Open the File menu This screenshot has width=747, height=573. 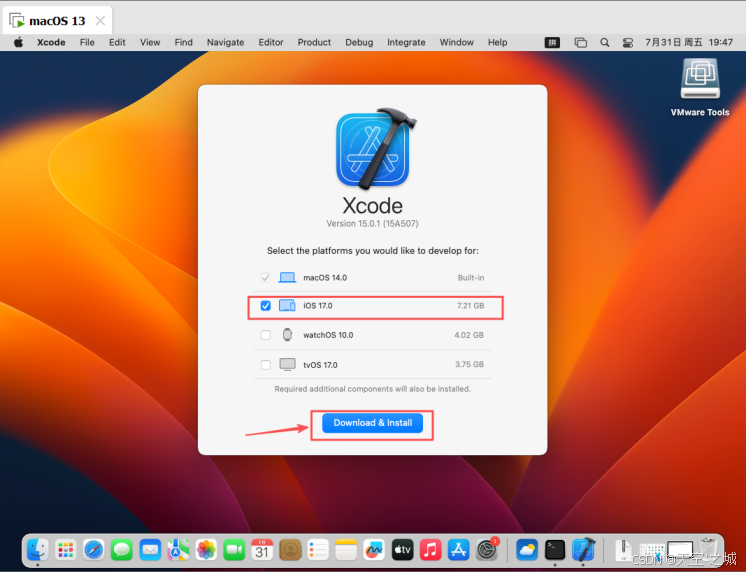point(87,42)
